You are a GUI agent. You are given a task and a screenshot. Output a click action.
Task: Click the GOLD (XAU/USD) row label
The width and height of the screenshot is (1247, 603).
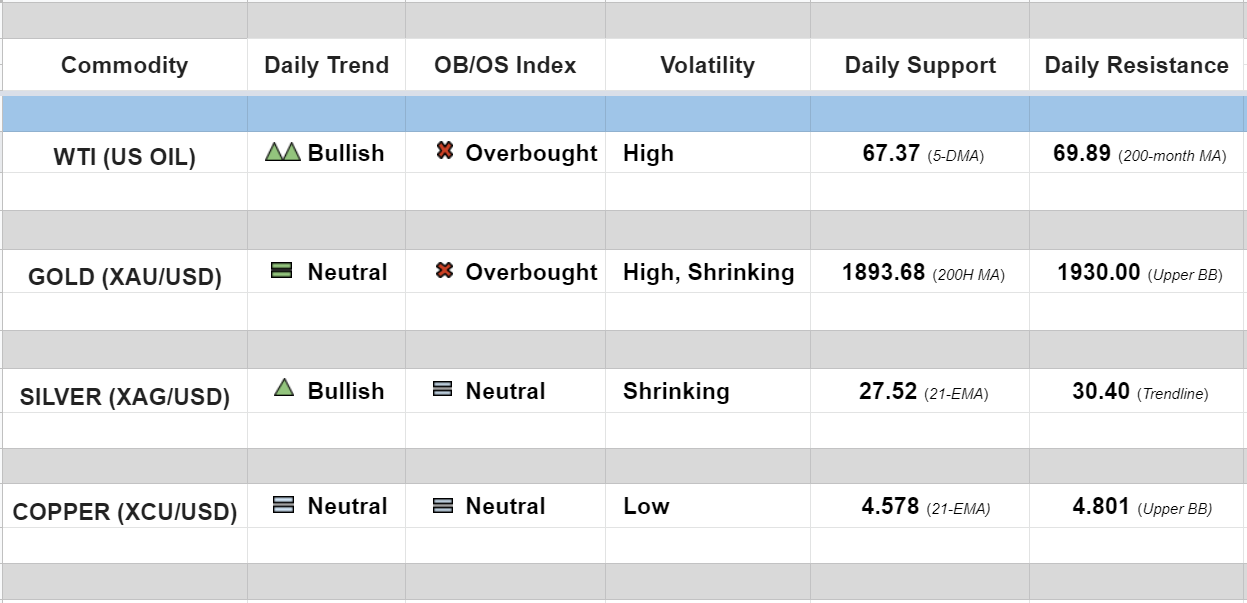tap(124, 277)
